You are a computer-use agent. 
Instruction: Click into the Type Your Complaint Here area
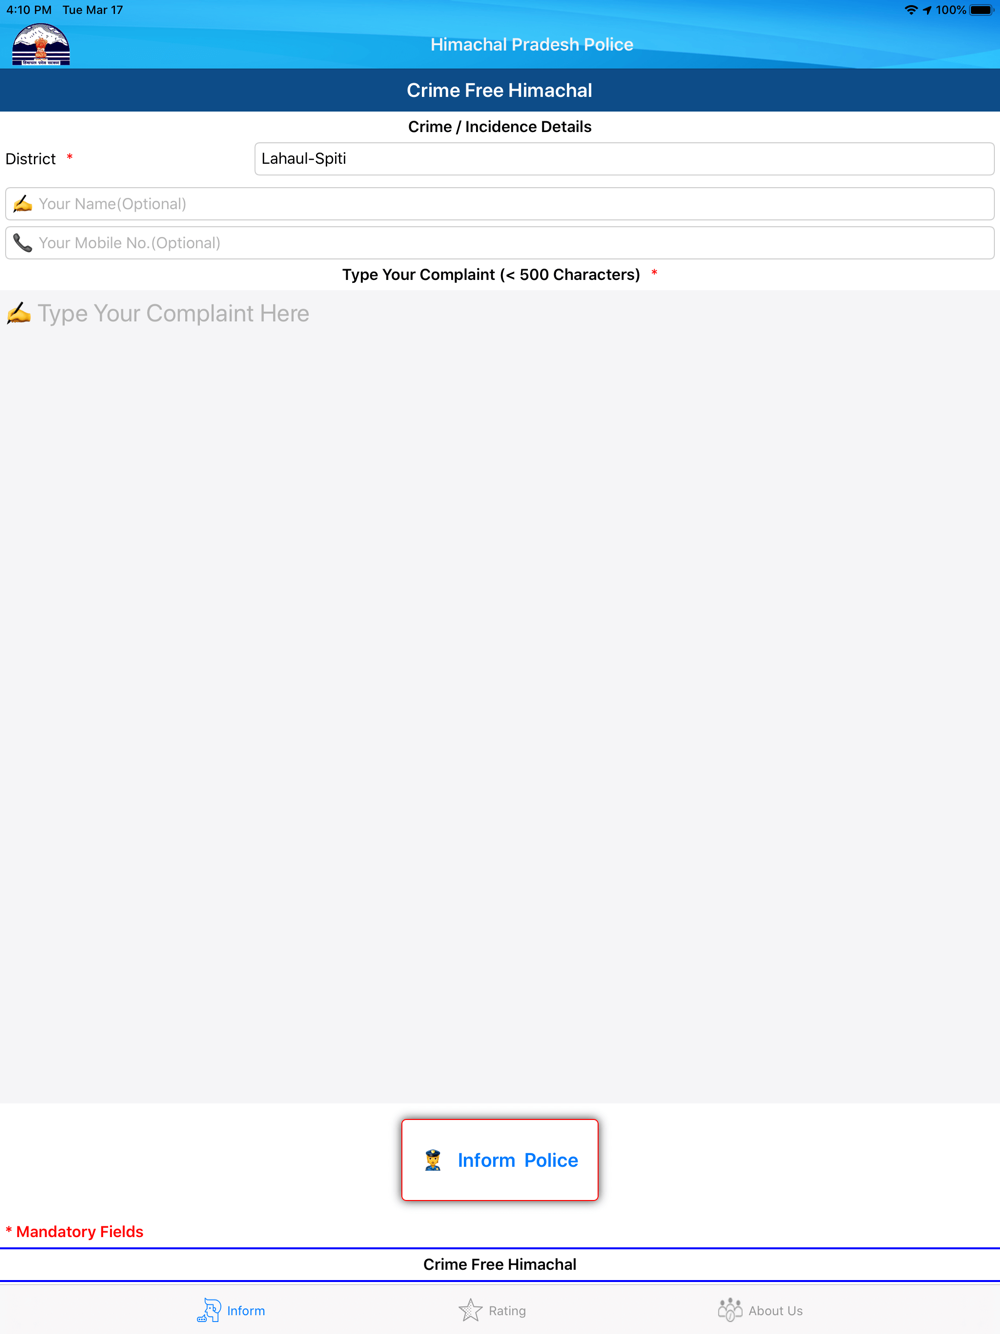[500, 697]
